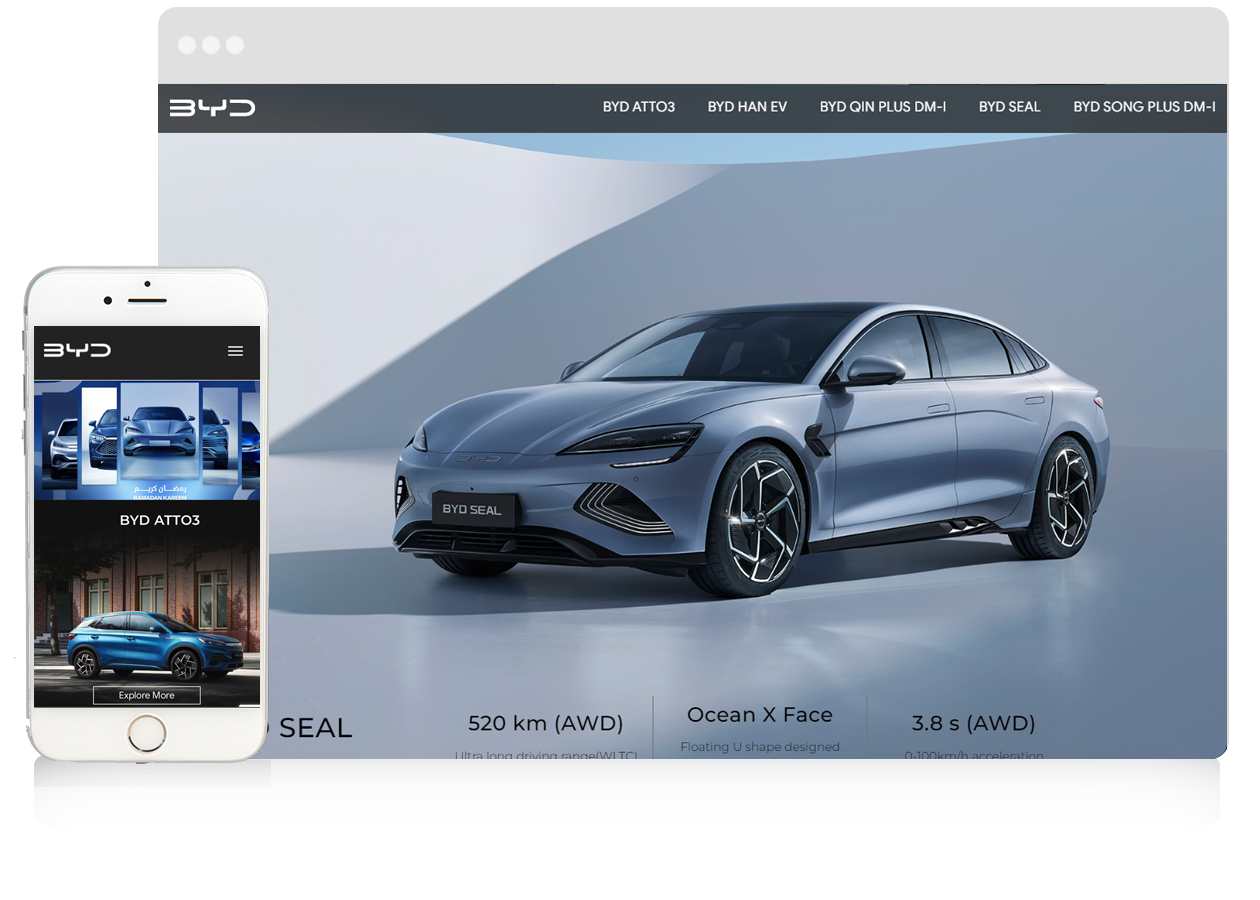Click the BYD logo in desktop navbar
The image size is (1260, 900).
pos(212,108)
